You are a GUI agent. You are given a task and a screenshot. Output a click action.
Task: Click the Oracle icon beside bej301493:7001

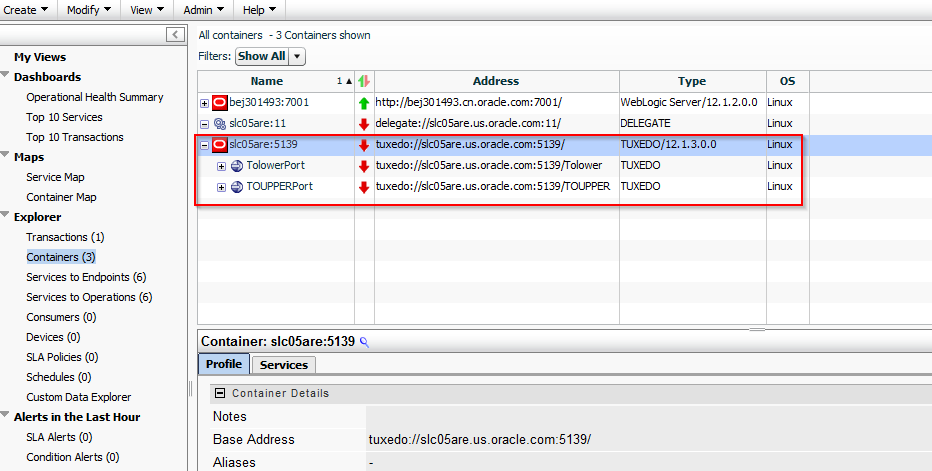click(219, 103)
